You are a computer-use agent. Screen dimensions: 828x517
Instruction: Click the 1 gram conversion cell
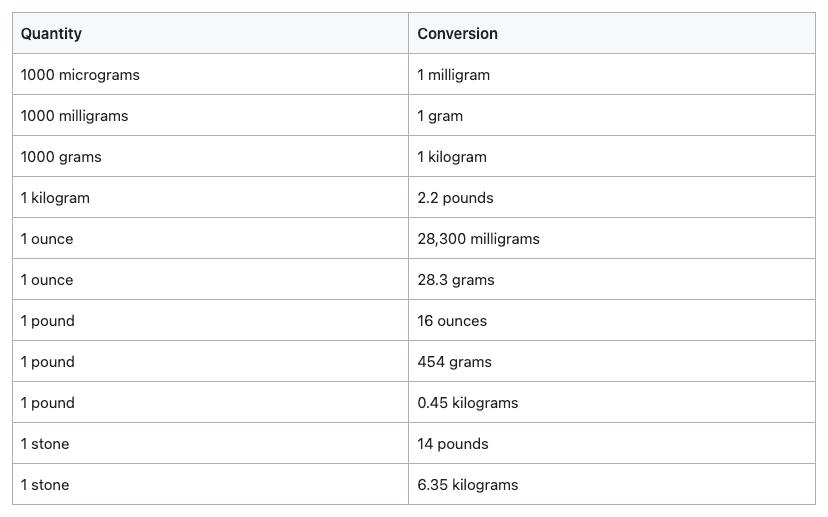tap(611, 115)
